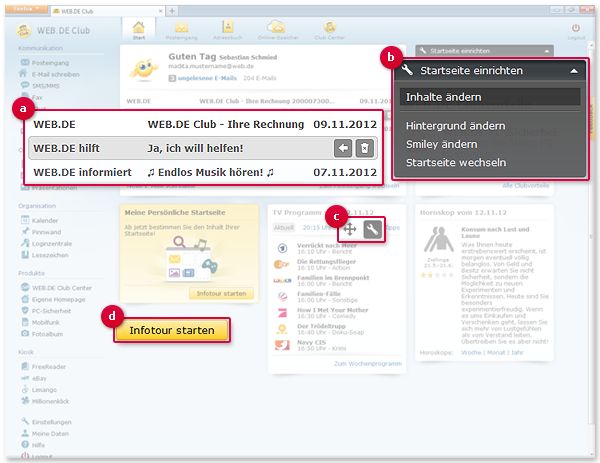Click channel logo beside Navy CIS
This screenshot has width=600, height=463.
pyautogui.click(x=282, y=345)
